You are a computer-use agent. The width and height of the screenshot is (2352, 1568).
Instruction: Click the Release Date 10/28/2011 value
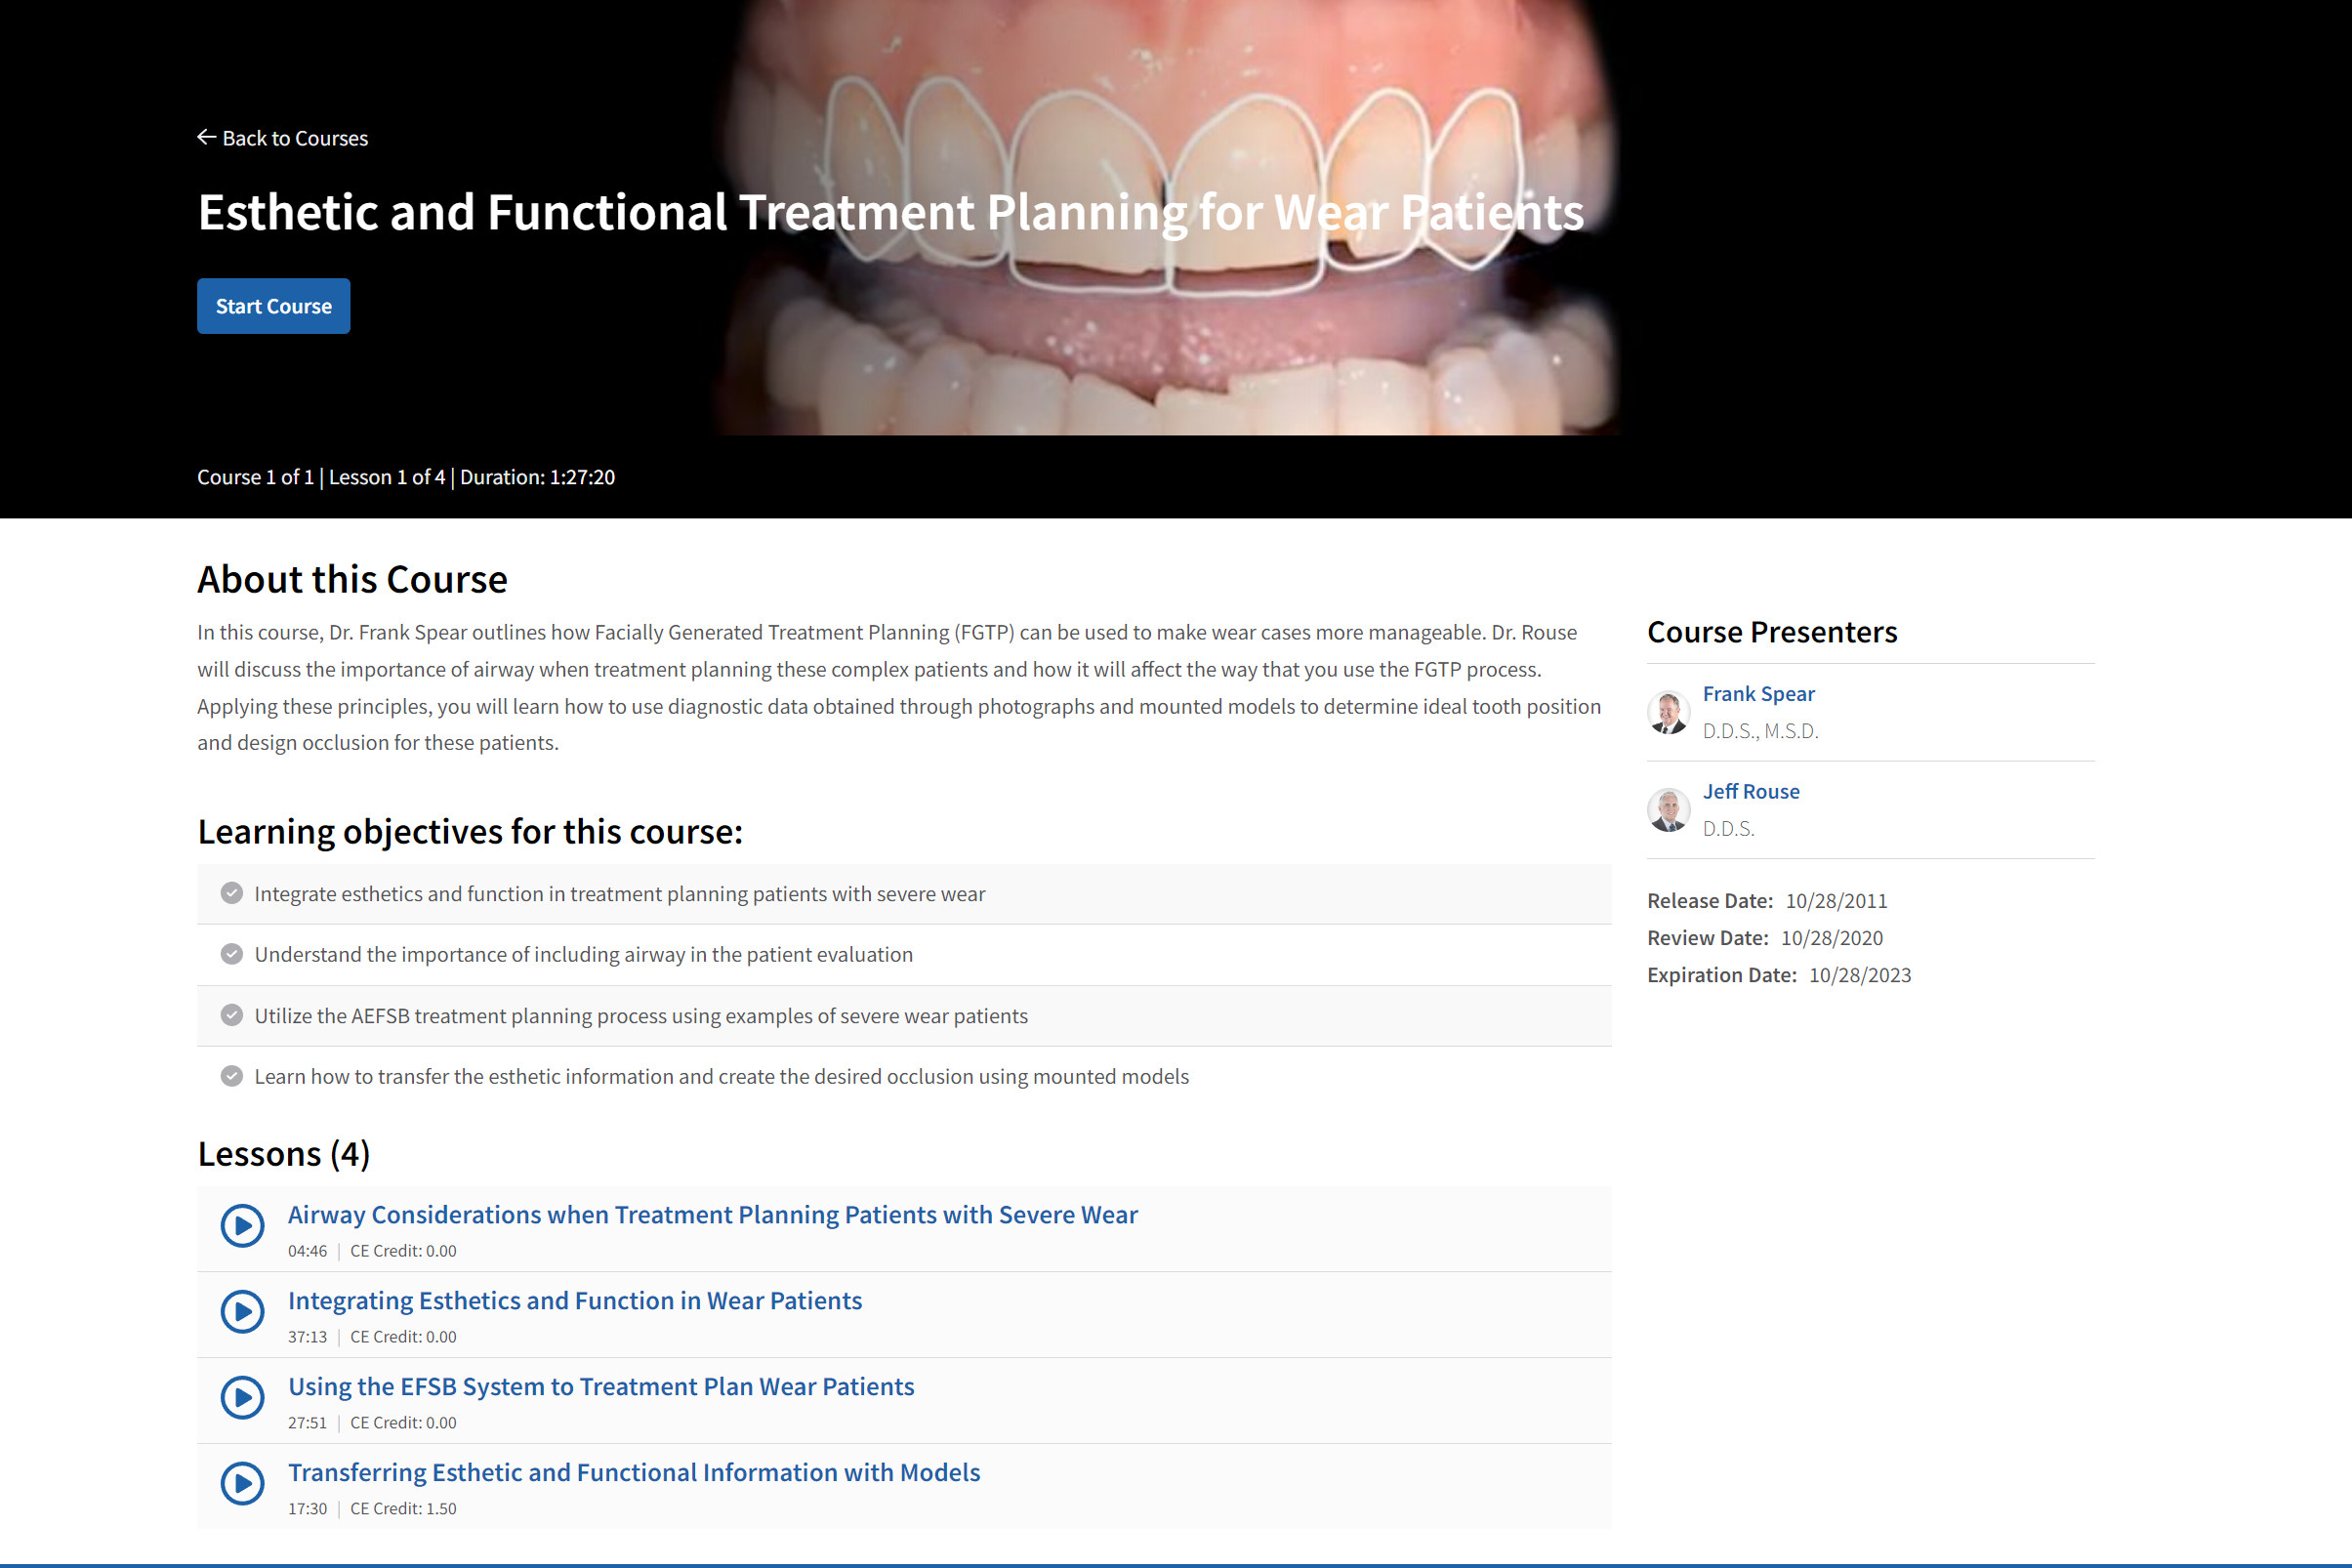pos(1836,901)
